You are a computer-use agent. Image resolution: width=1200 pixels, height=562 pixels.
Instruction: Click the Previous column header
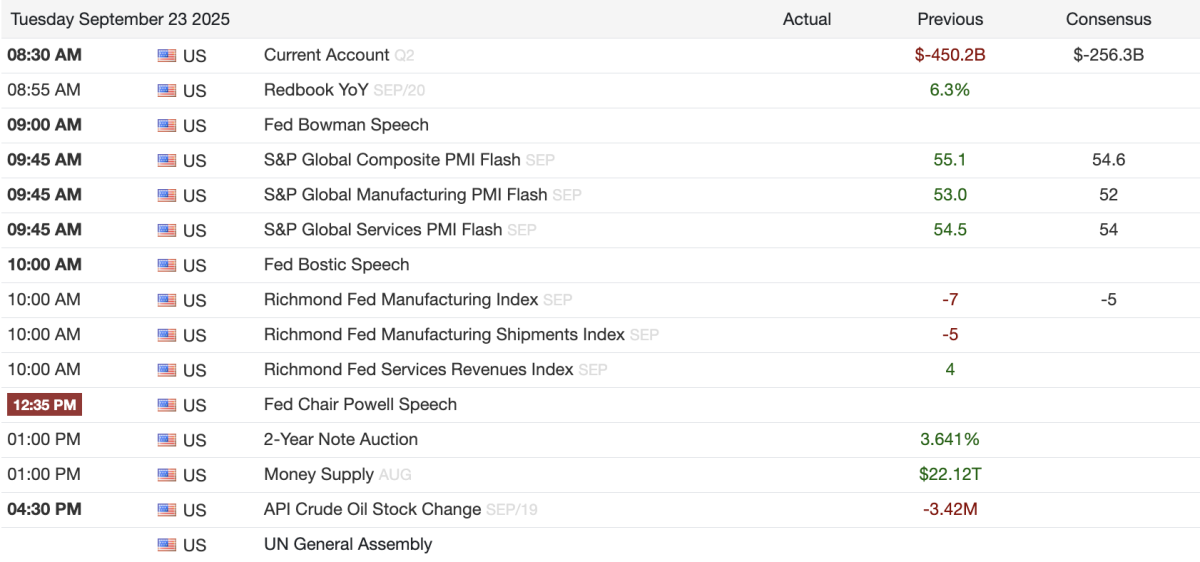[x=950, y=19]
